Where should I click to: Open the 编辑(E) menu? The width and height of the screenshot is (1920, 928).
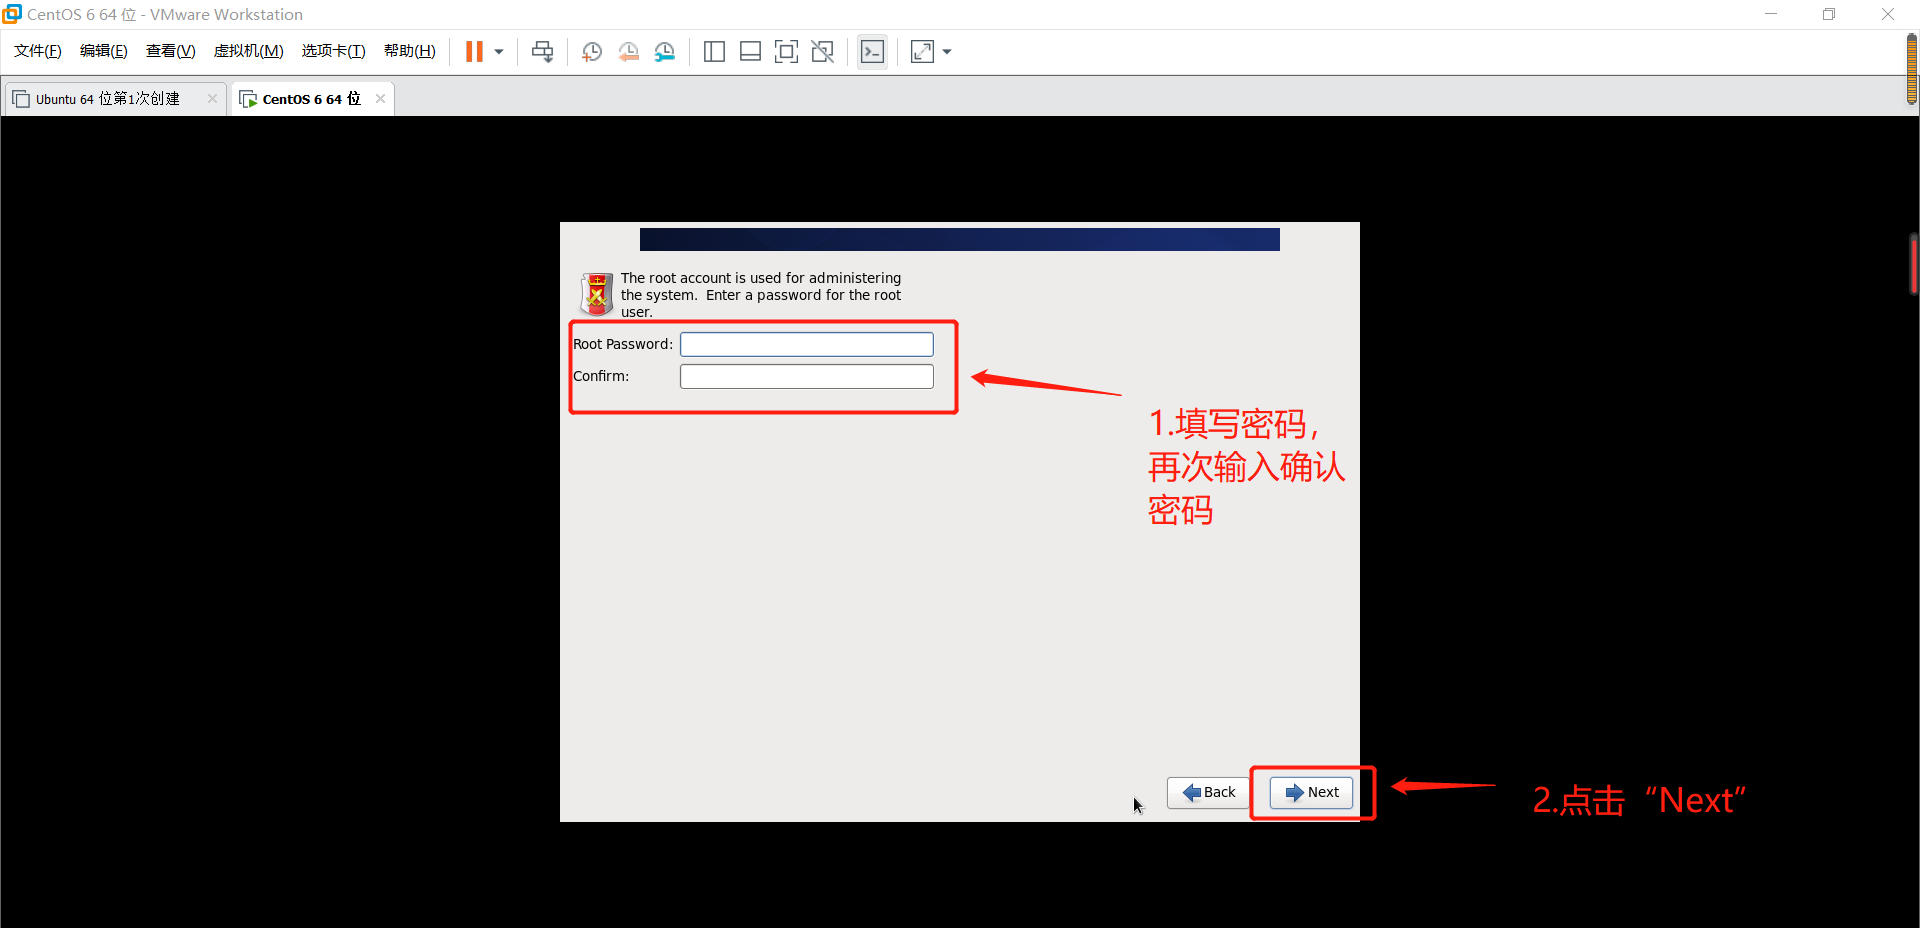104,51
